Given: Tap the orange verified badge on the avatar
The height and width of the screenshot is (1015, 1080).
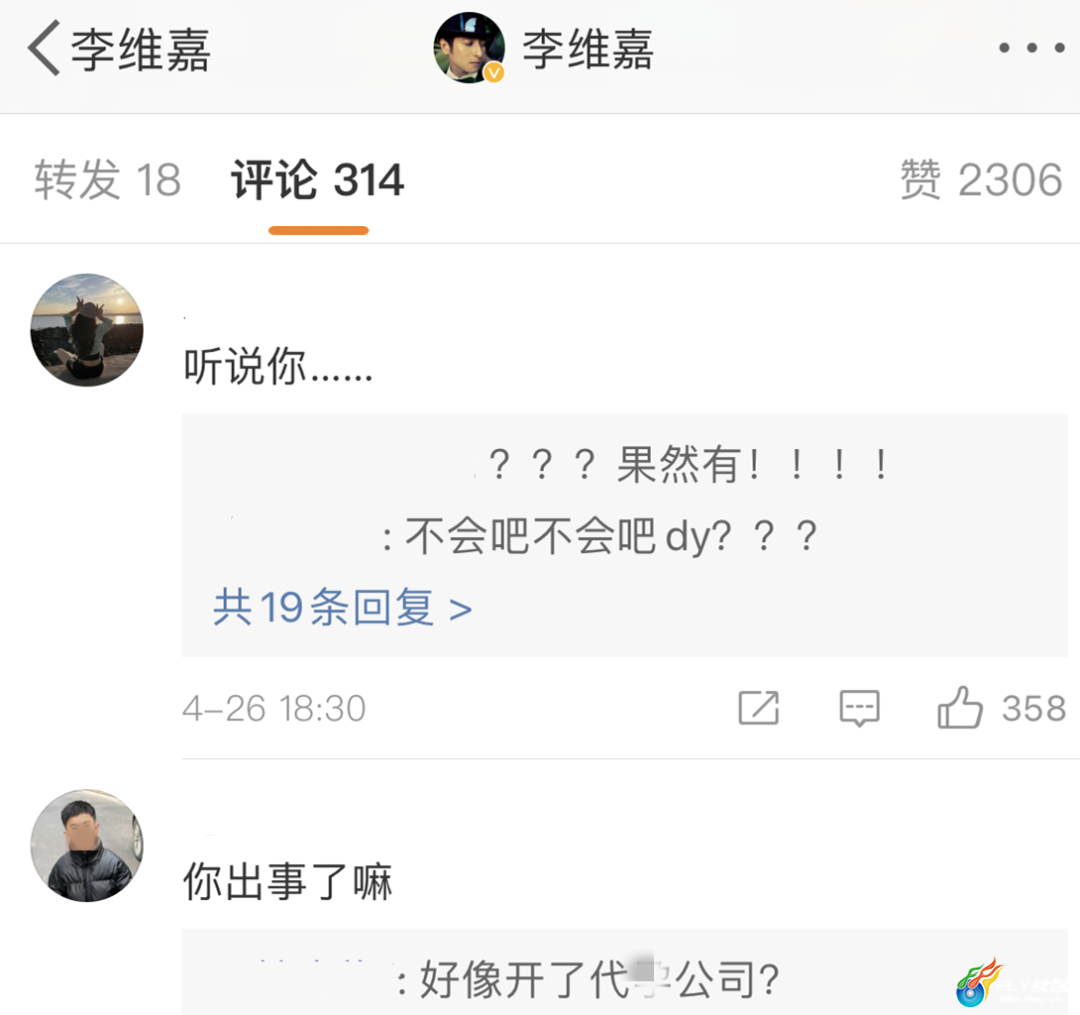Looking at the screenshot, I should click(x=494, y=72).
